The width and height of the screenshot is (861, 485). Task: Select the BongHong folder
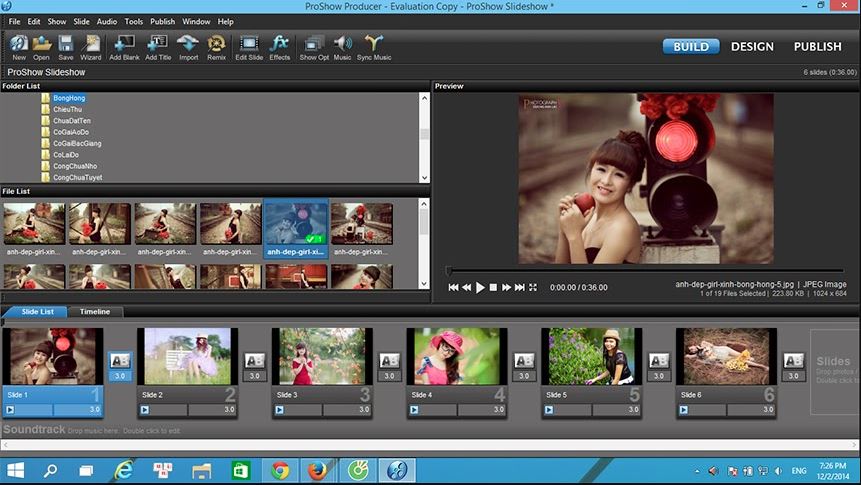[69, 98]
